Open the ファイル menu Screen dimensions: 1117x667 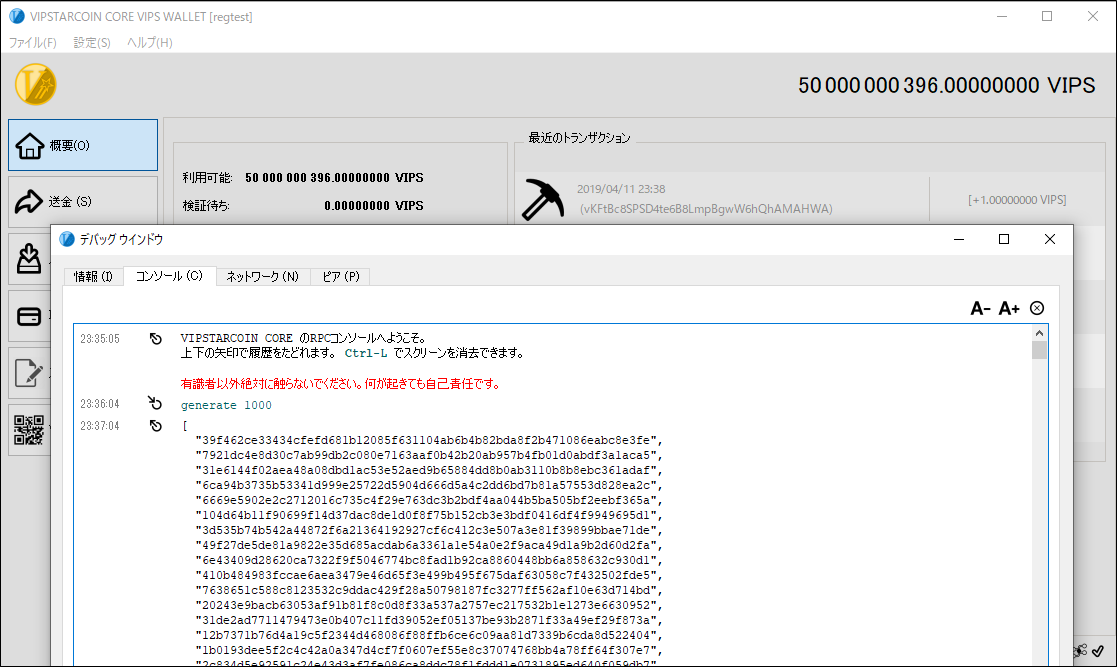[x=33, y=43]
